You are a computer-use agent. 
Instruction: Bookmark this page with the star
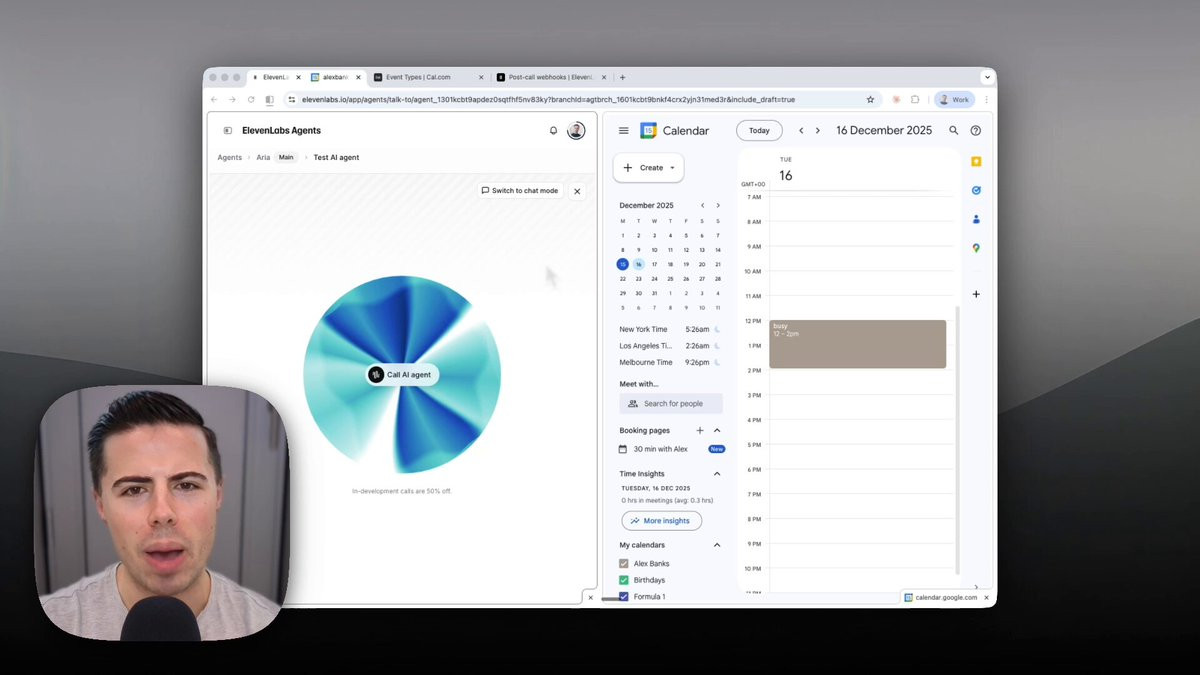point(870,100)
